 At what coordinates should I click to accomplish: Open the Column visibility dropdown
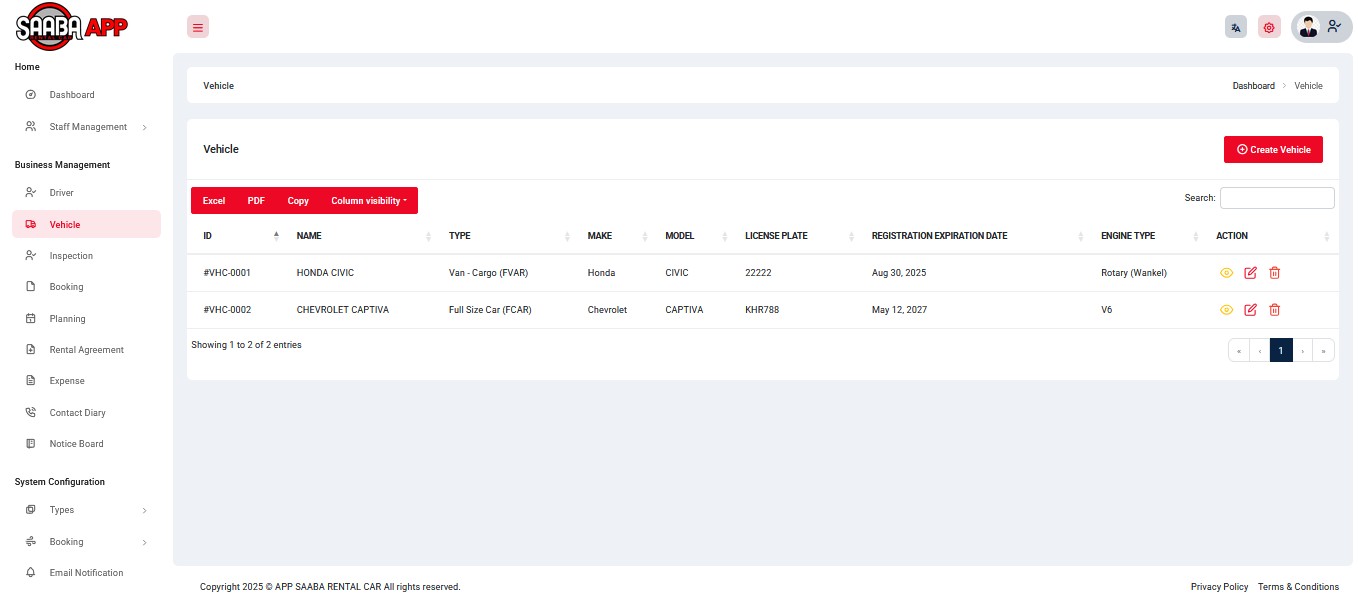pos(368,201)
